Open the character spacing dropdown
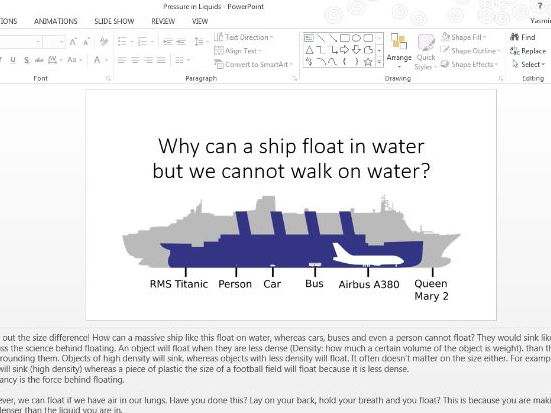This screenshot has width=551, height=413. [55, 60]
